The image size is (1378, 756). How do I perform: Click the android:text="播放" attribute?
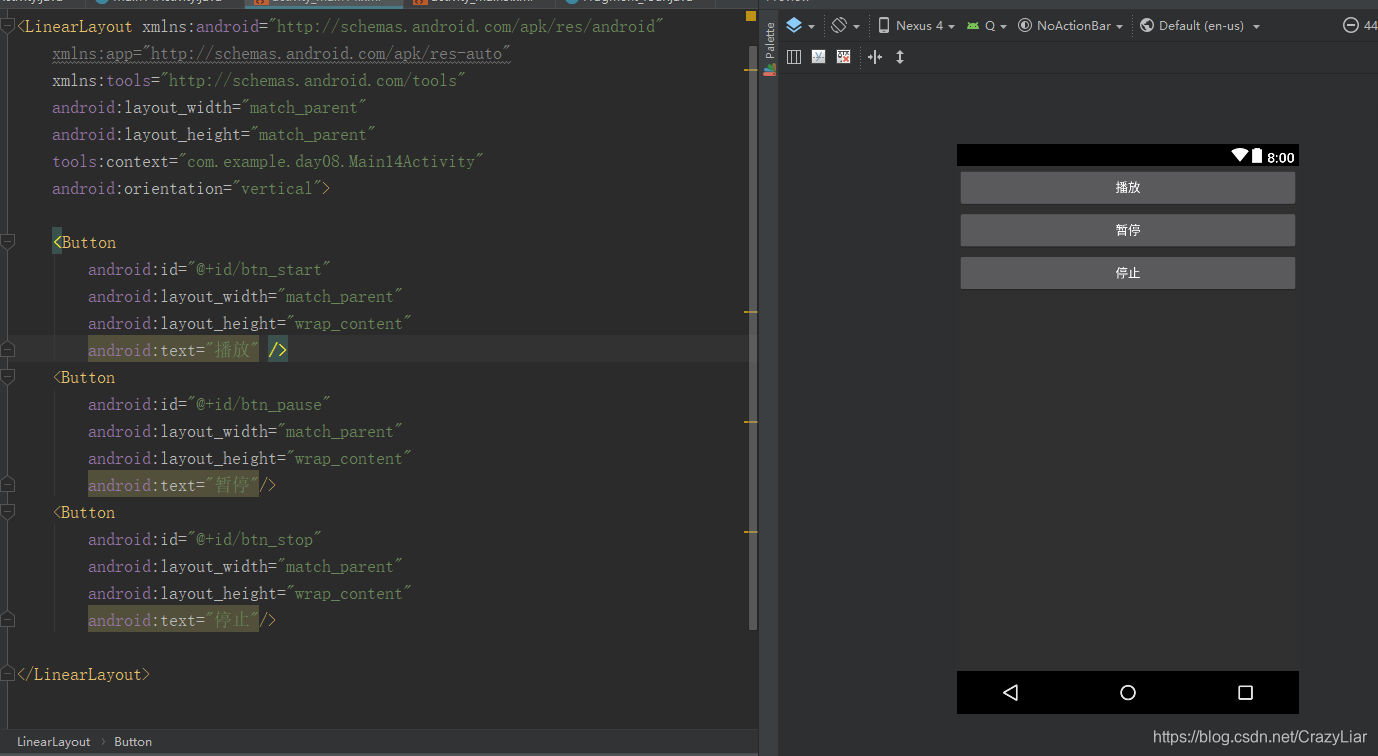tap(173, 350)
